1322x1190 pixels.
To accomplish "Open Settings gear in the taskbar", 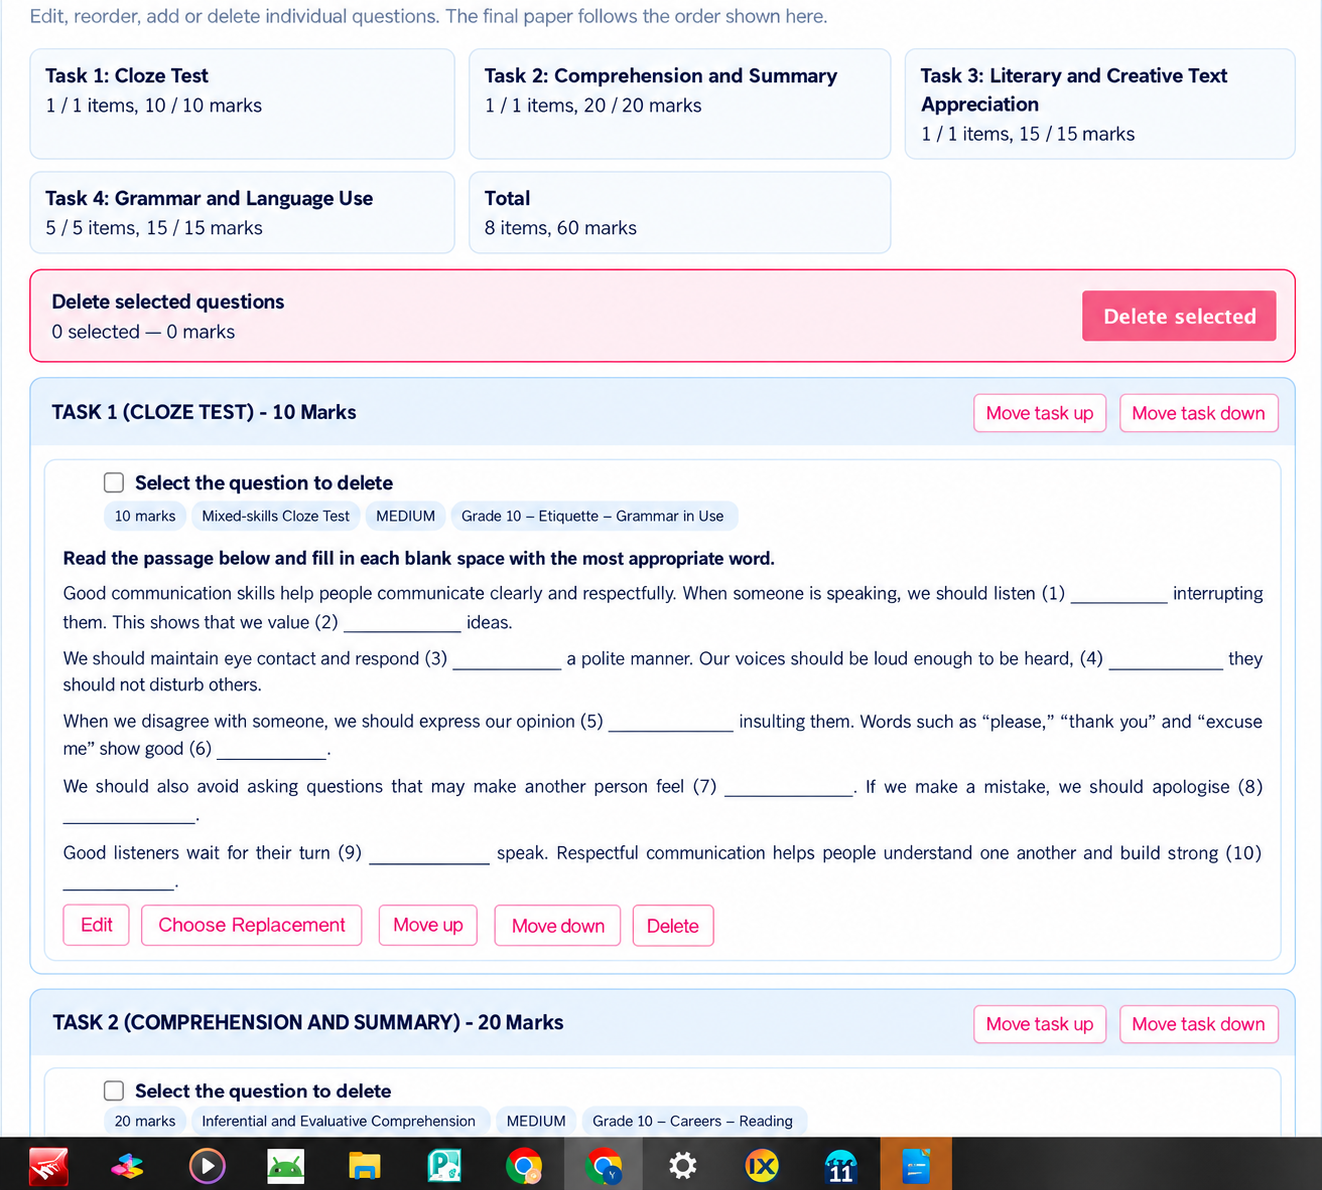I will [x=682, y=1166].
